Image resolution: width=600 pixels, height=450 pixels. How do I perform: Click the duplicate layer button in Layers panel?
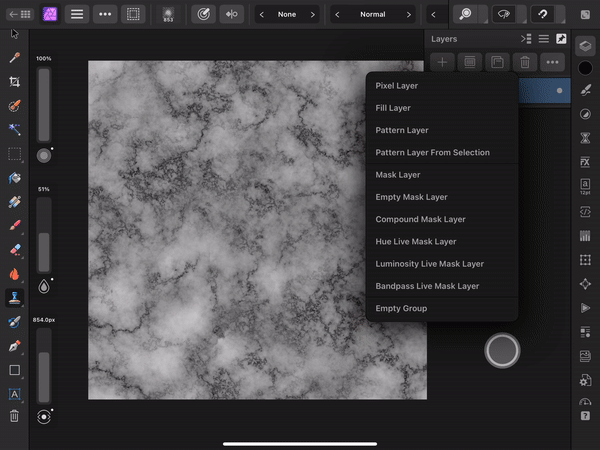click(x=497, y=62)
